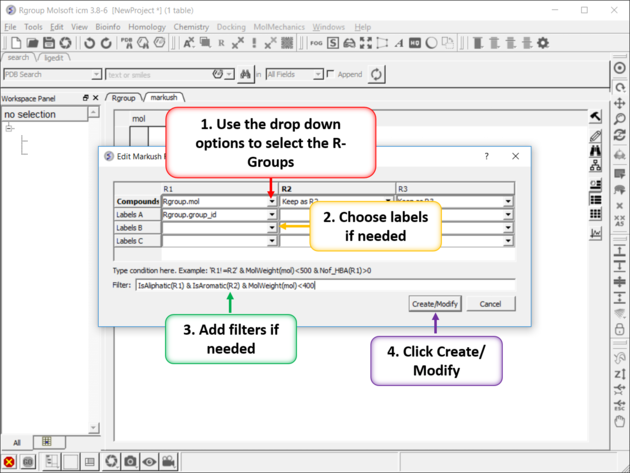
Task: Click the refresh icon beside Append
Action: [x=376, y=74]
